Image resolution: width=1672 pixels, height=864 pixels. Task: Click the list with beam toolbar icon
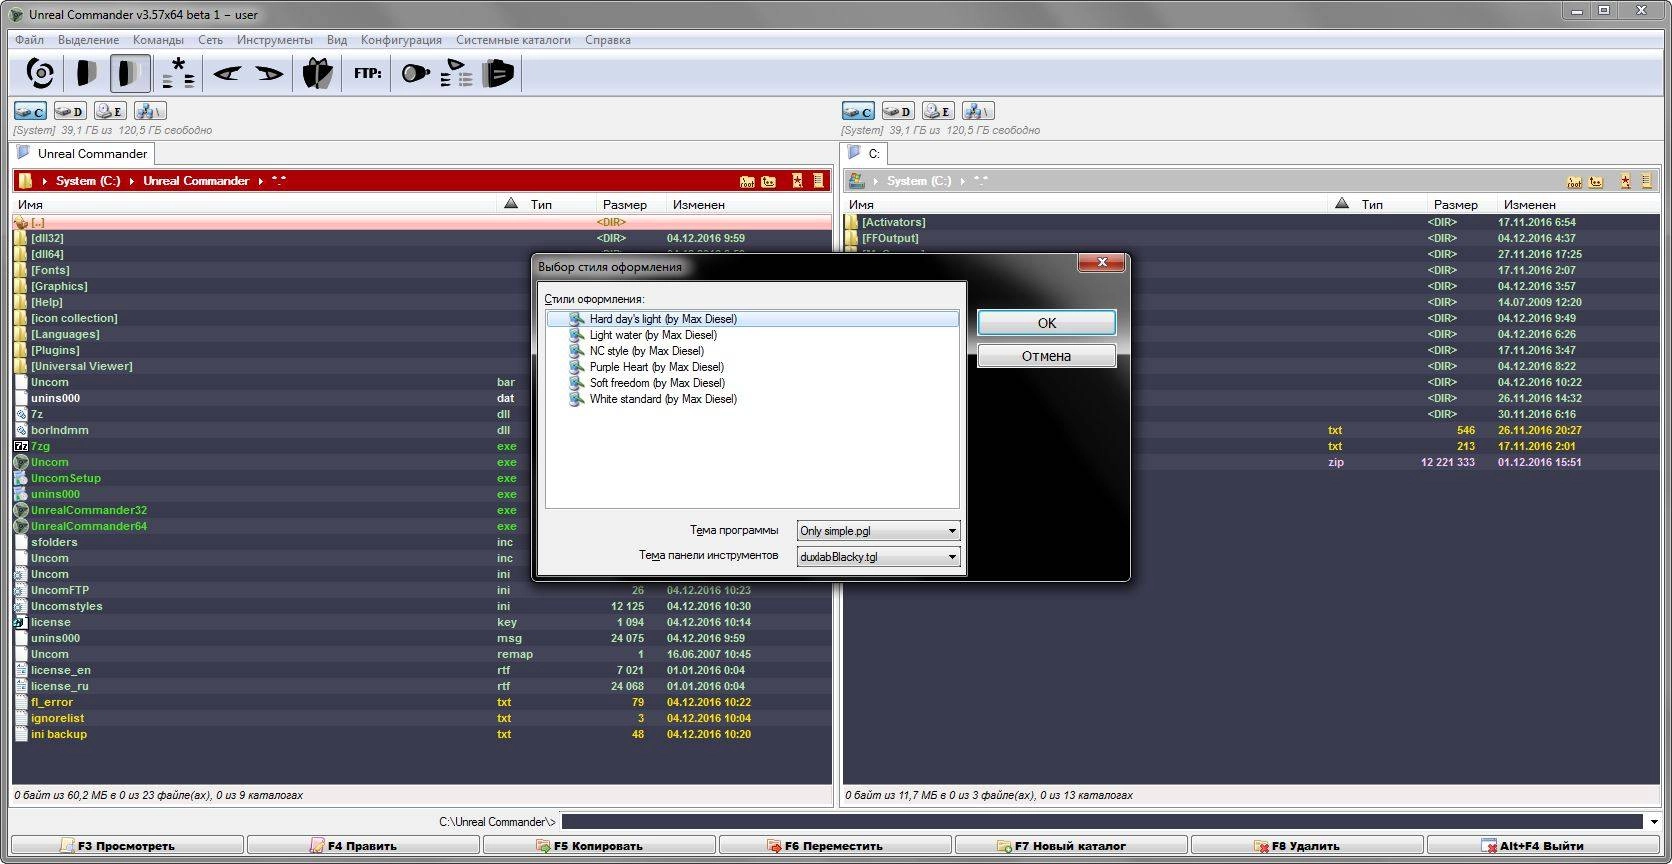(x=457, y=73)
